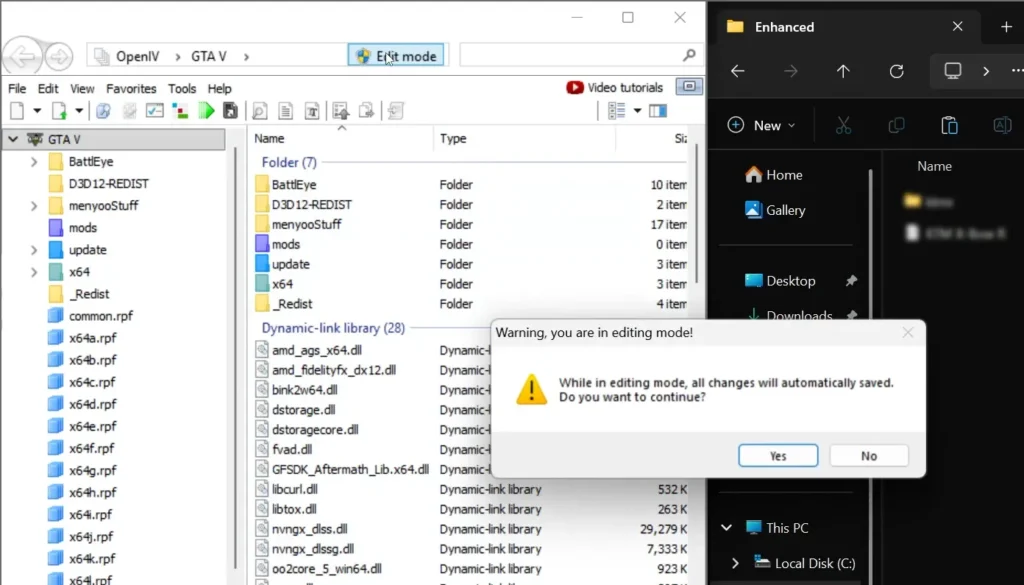The width and height of the screenshot is (1024, 585).
Task: Click the blue details panel toggle near Video tutorials
Action: (x=688, y=87)
